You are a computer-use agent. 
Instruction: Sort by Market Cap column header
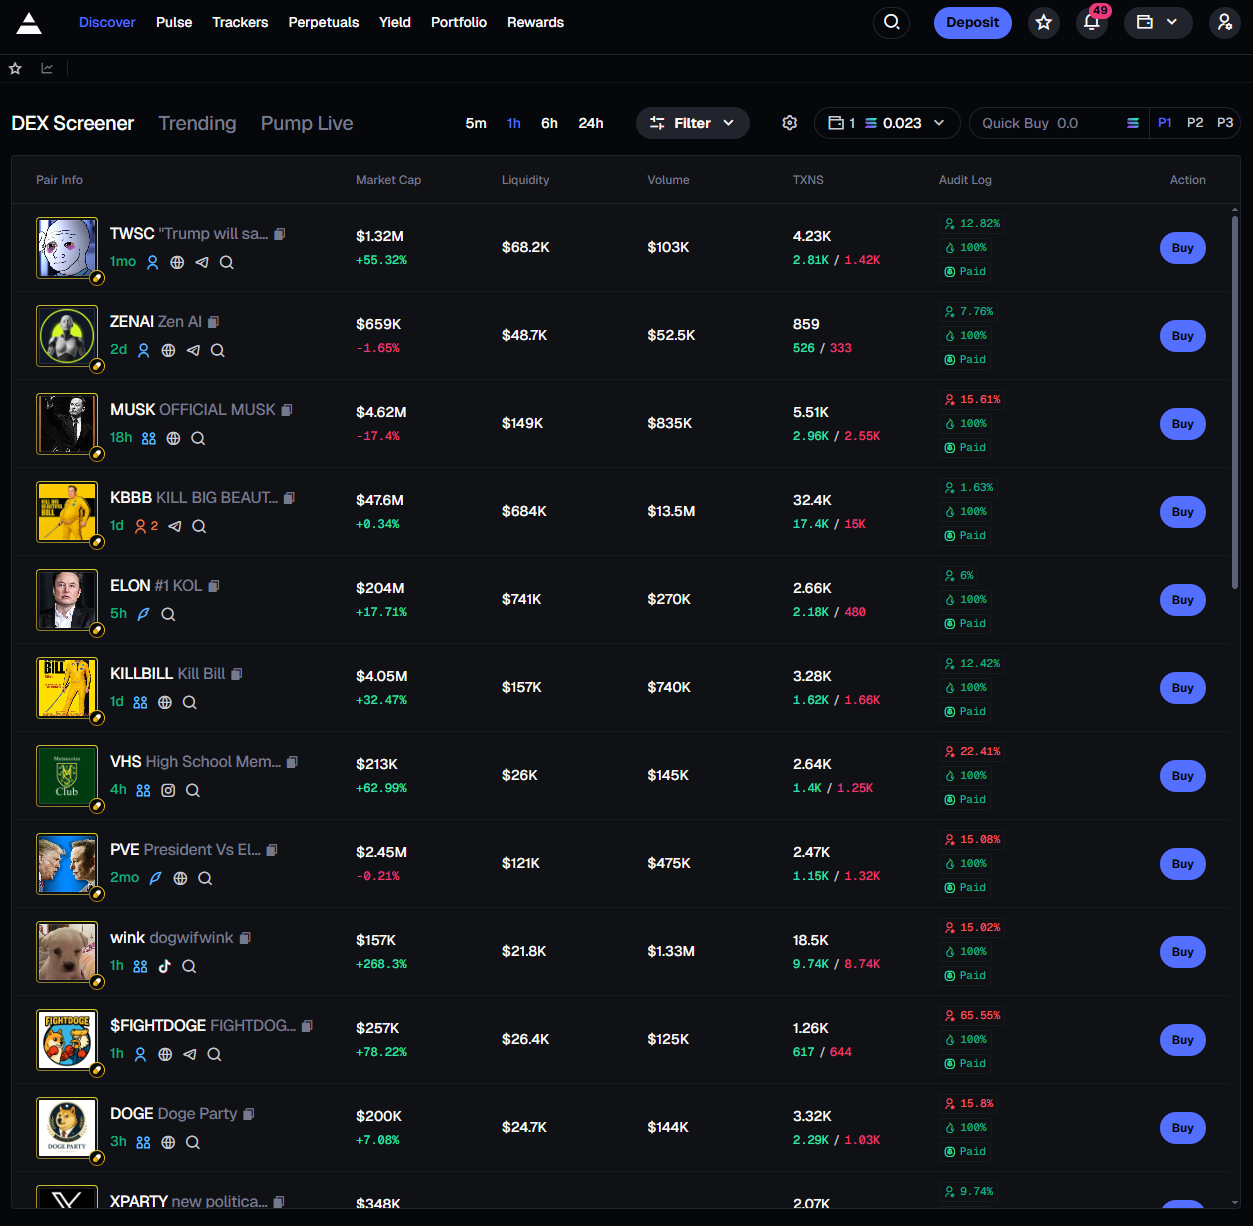388,180
